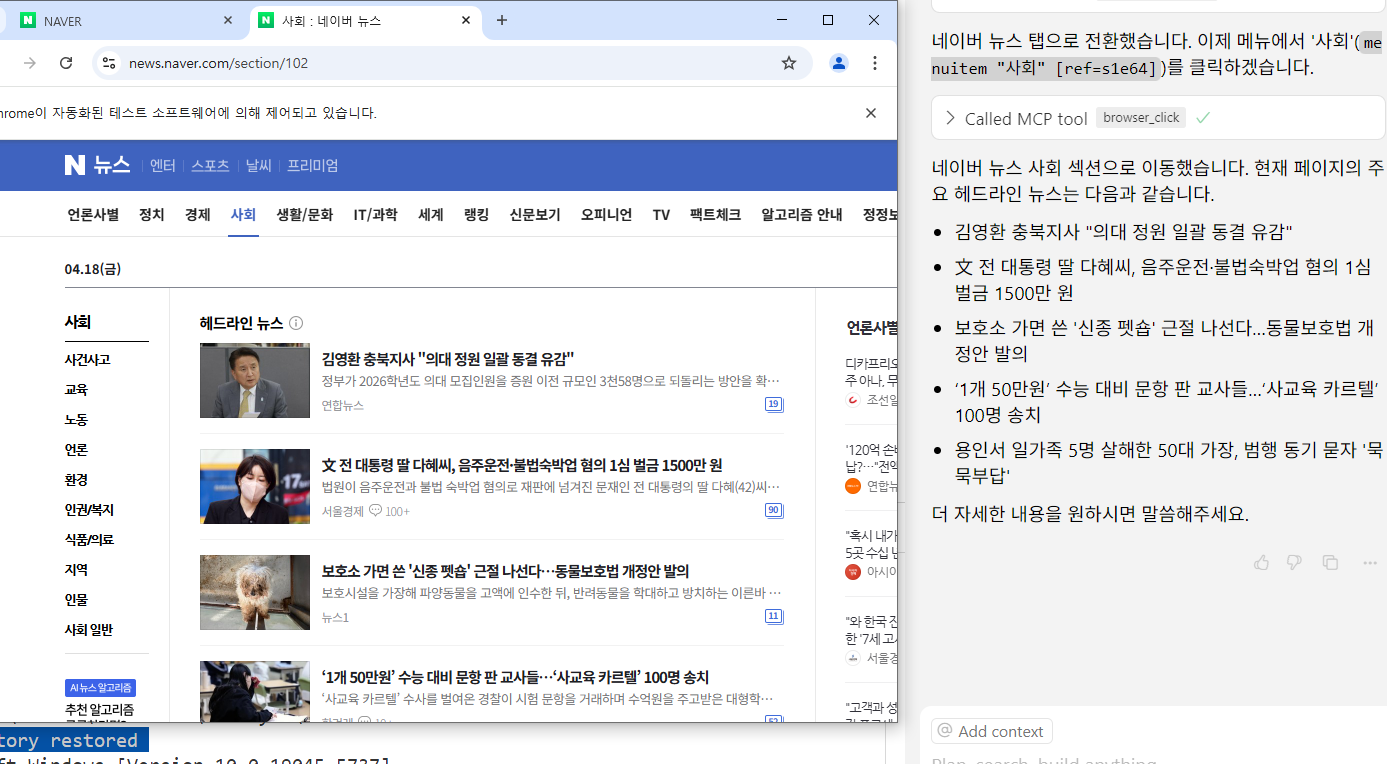Open the 환경 sidebar category

pyautogui.click(x=76, y=479)
